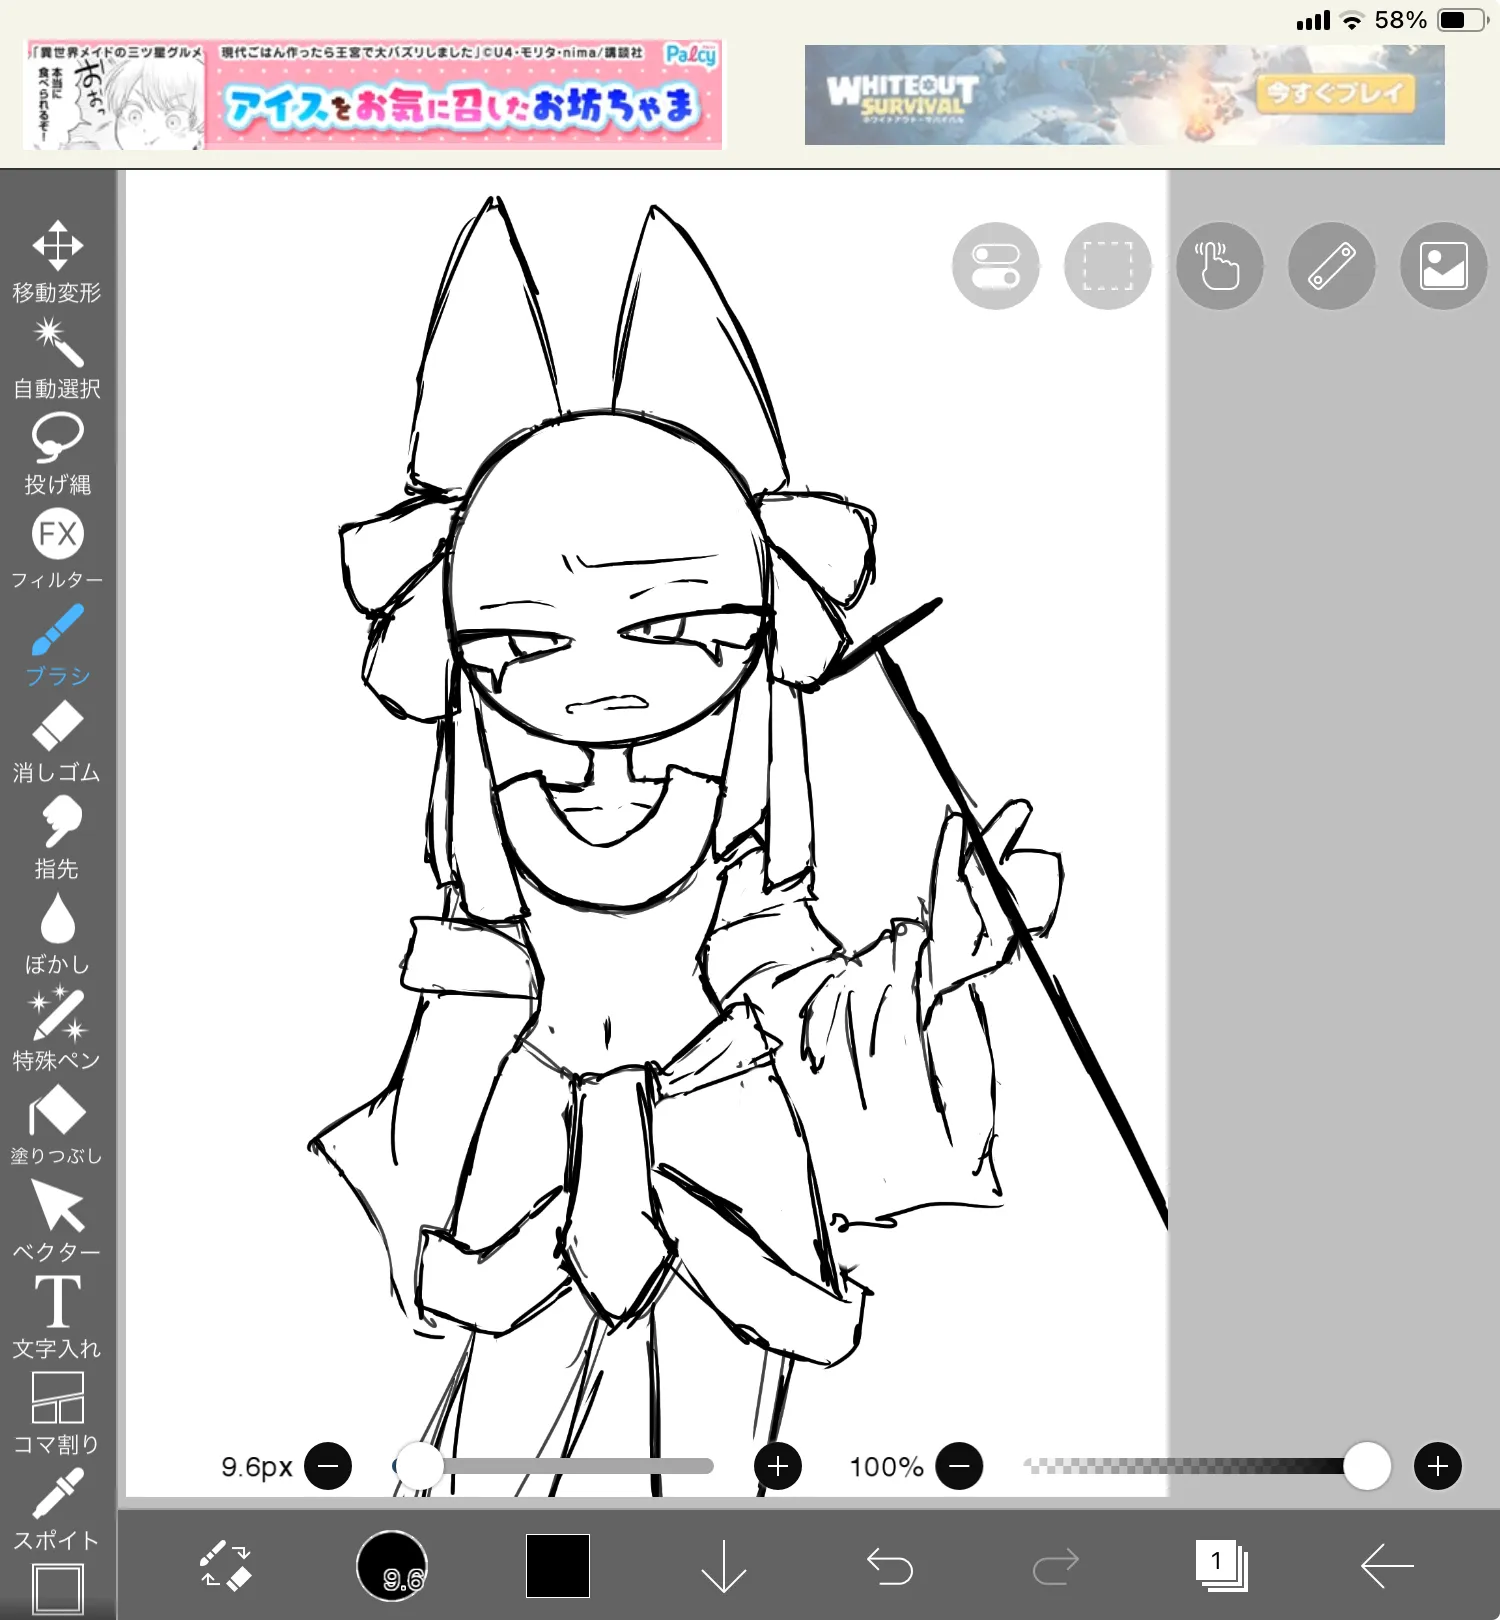This screenshot has width=1500, height=1620.
Task: Select the Magic Wand (自動選択) tool
Action: [57, 358]
